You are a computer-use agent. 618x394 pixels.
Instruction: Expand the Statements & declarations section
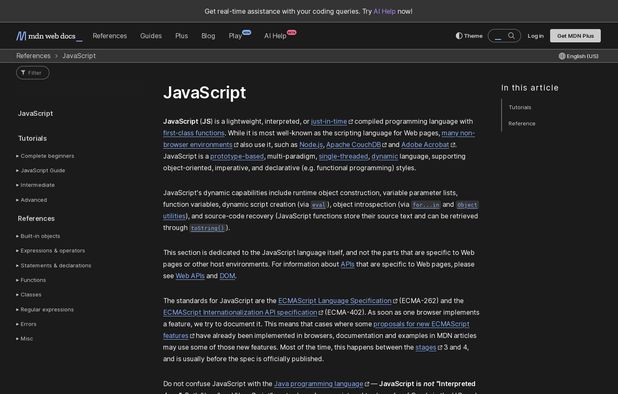click(54, 266)
